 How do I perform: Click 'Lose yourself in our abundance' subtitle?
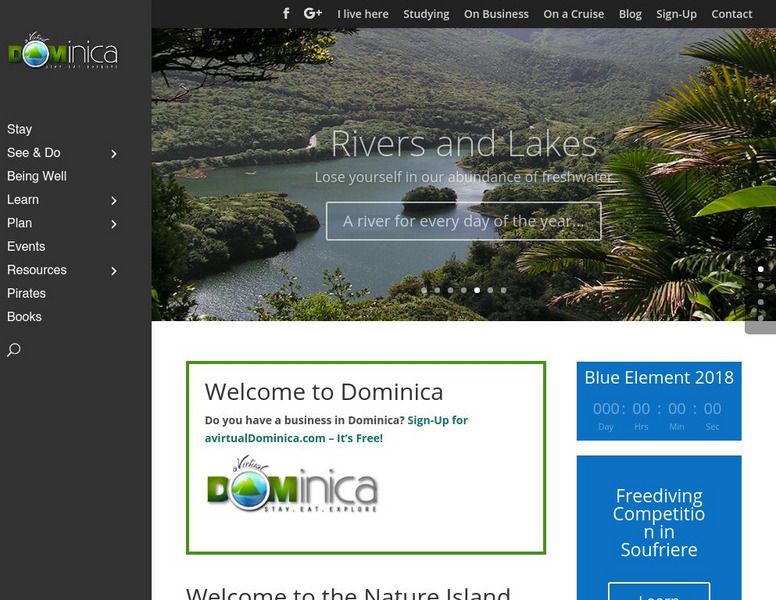[x=464, y=177]
